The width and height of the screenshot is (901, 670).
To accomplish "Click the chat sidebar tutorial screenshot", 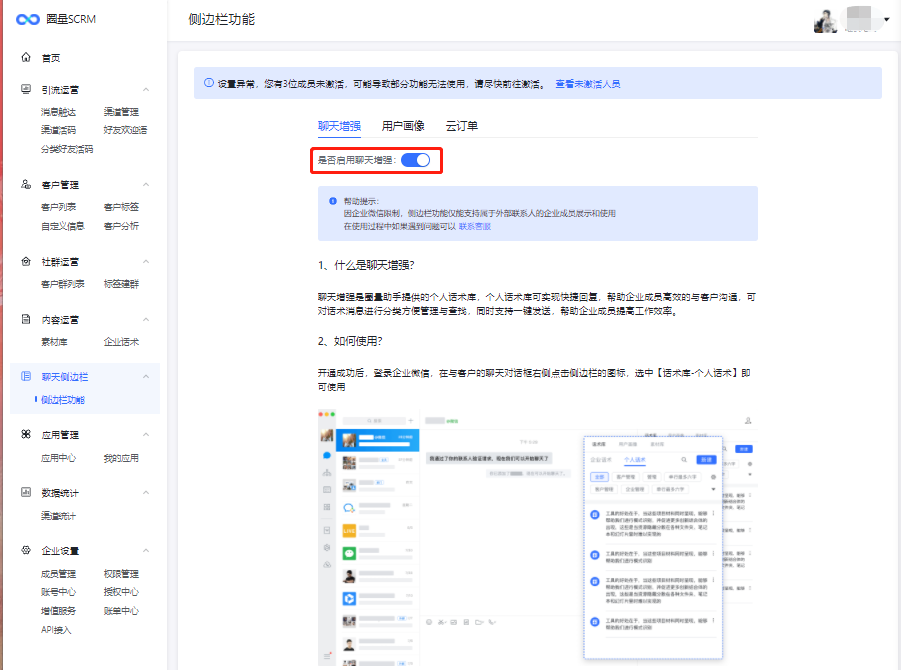I will tap(538, 537).
